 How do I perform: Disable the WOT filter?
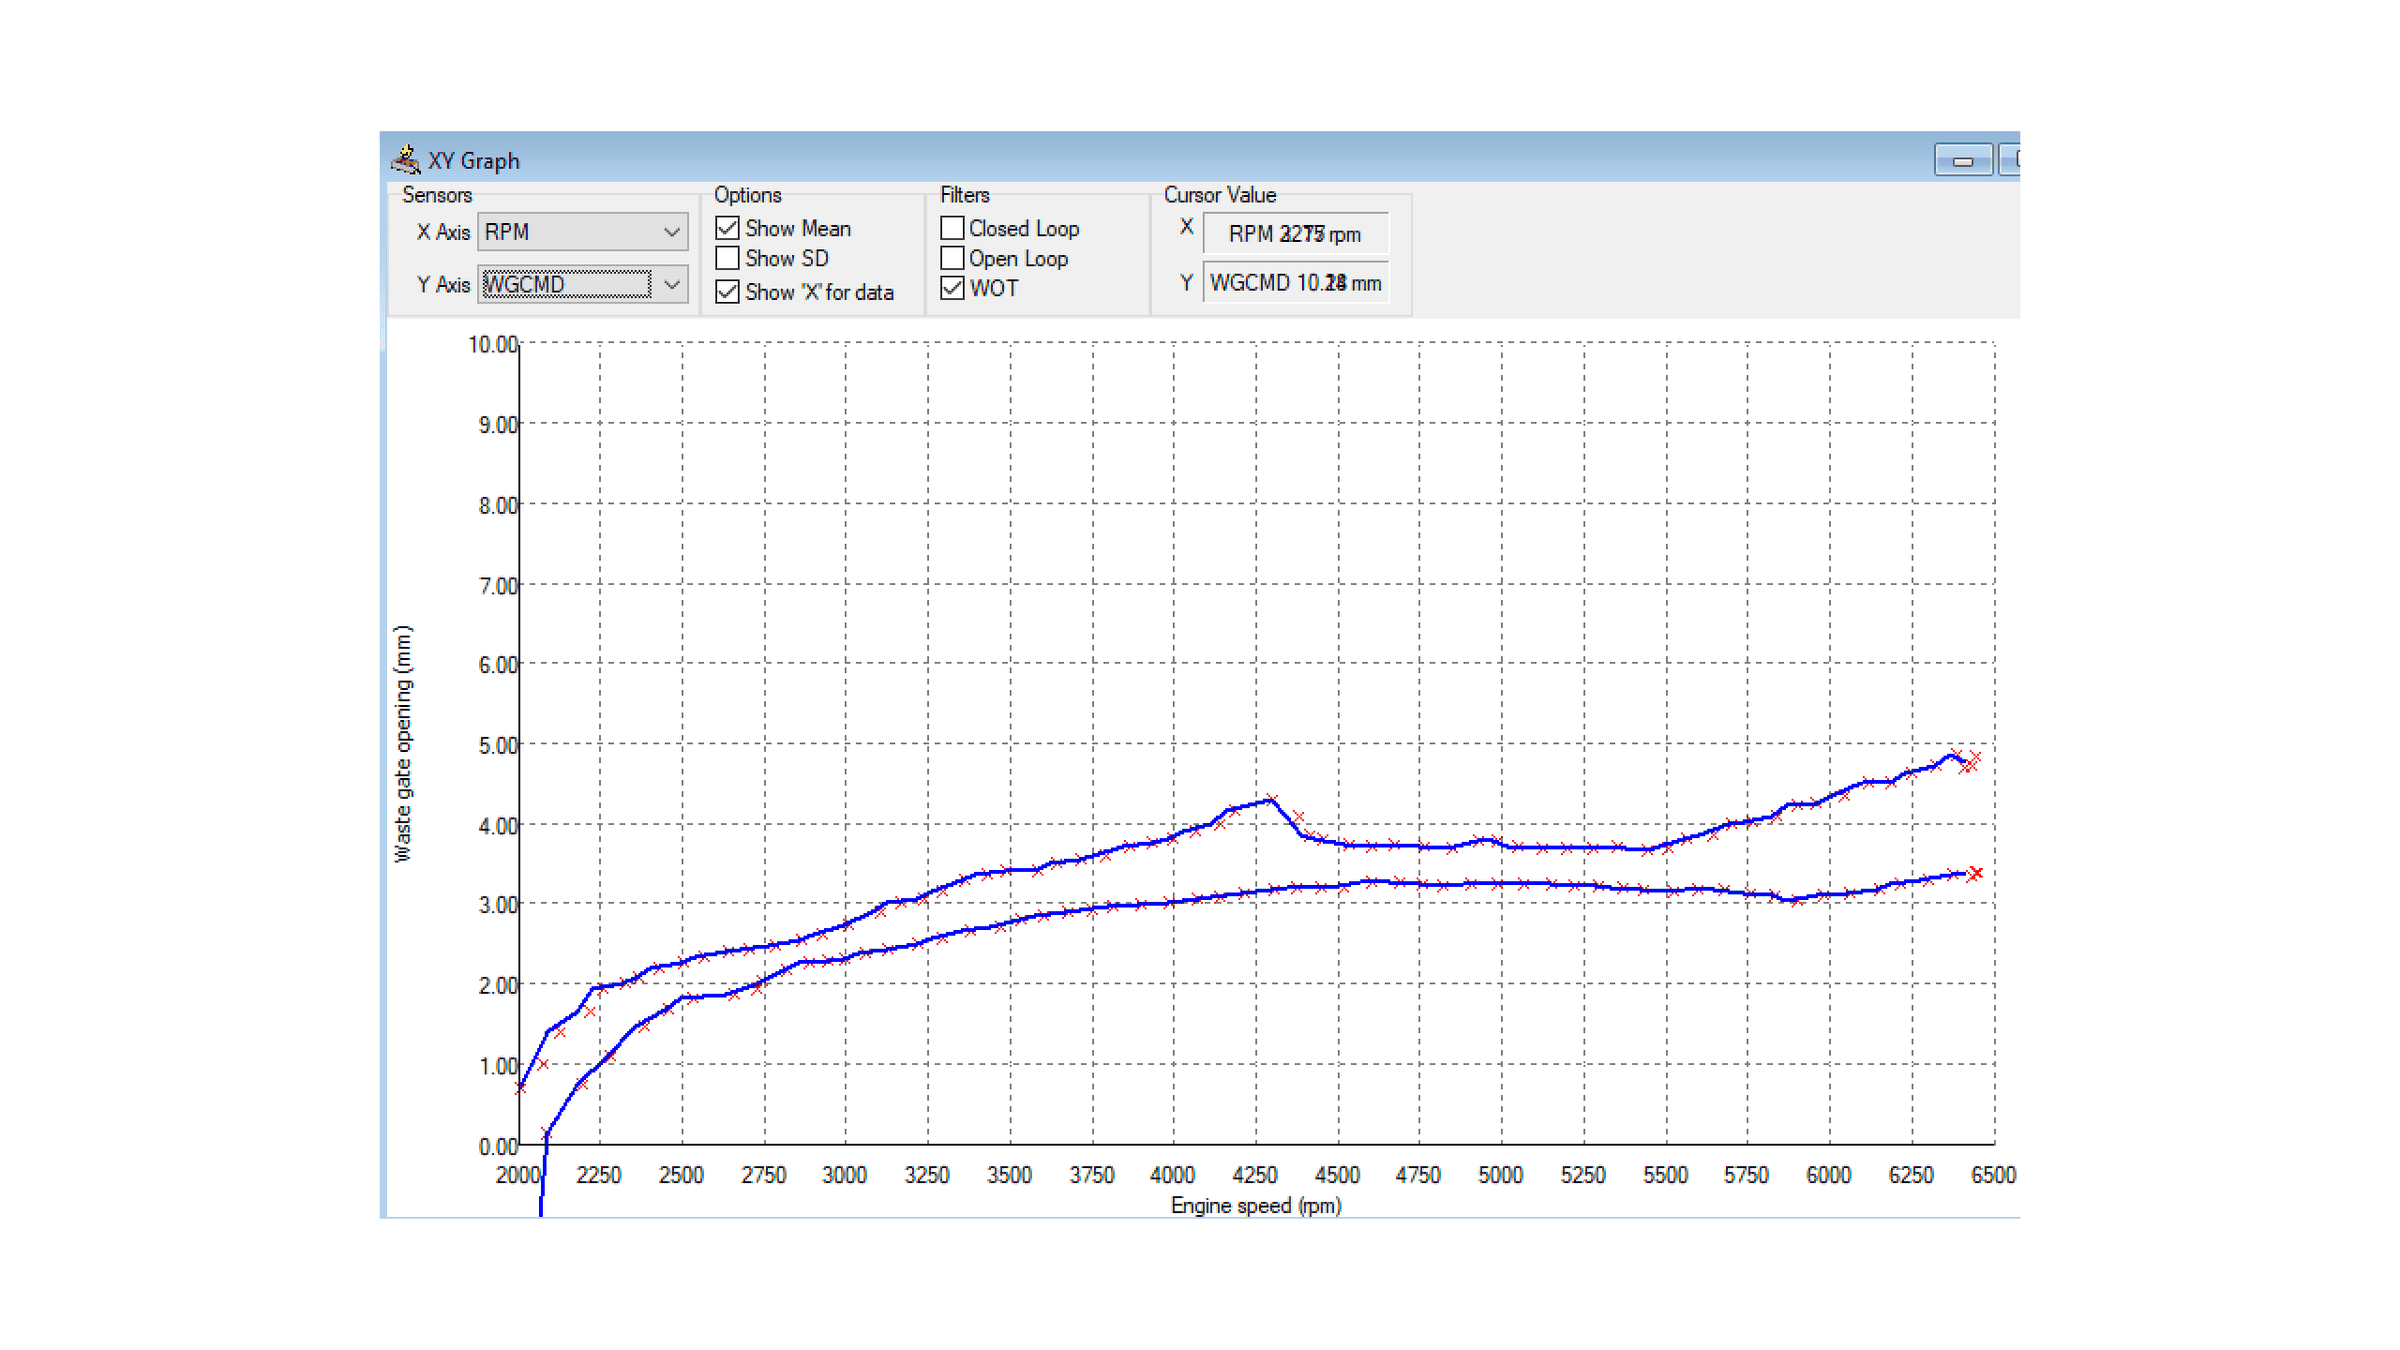pos(951,289)
